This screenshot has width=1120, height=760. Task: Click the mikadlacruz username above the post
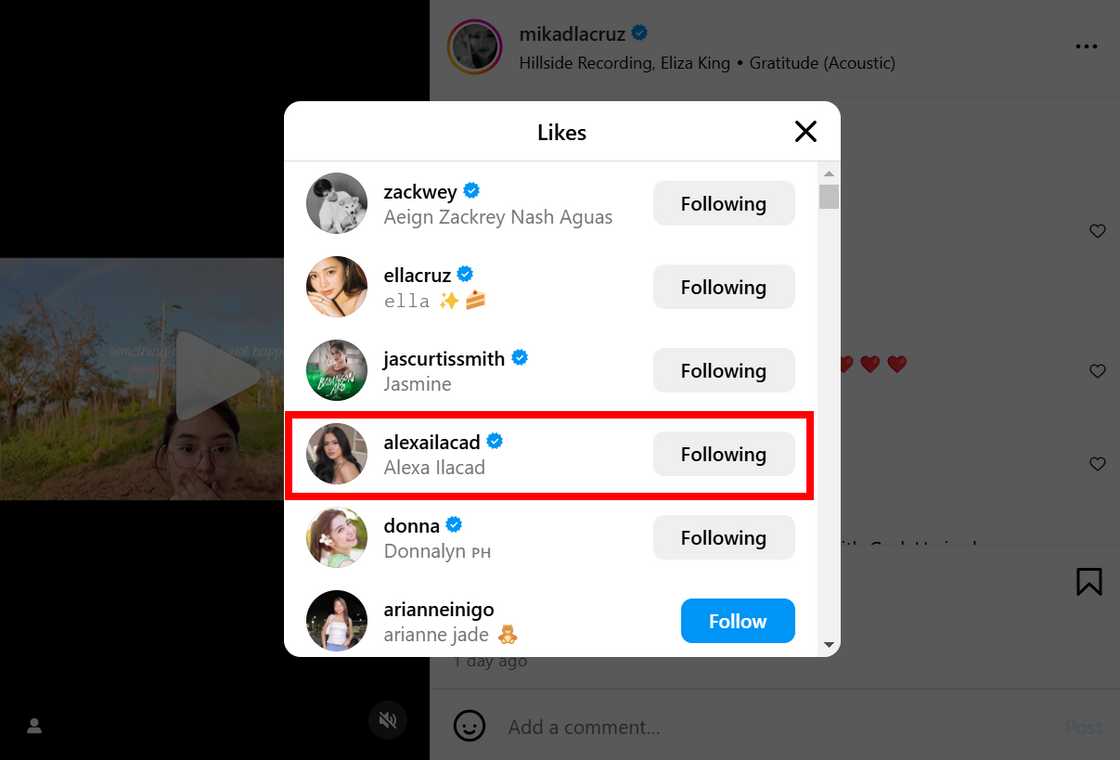pyautogui.click(x=573, y=33)
